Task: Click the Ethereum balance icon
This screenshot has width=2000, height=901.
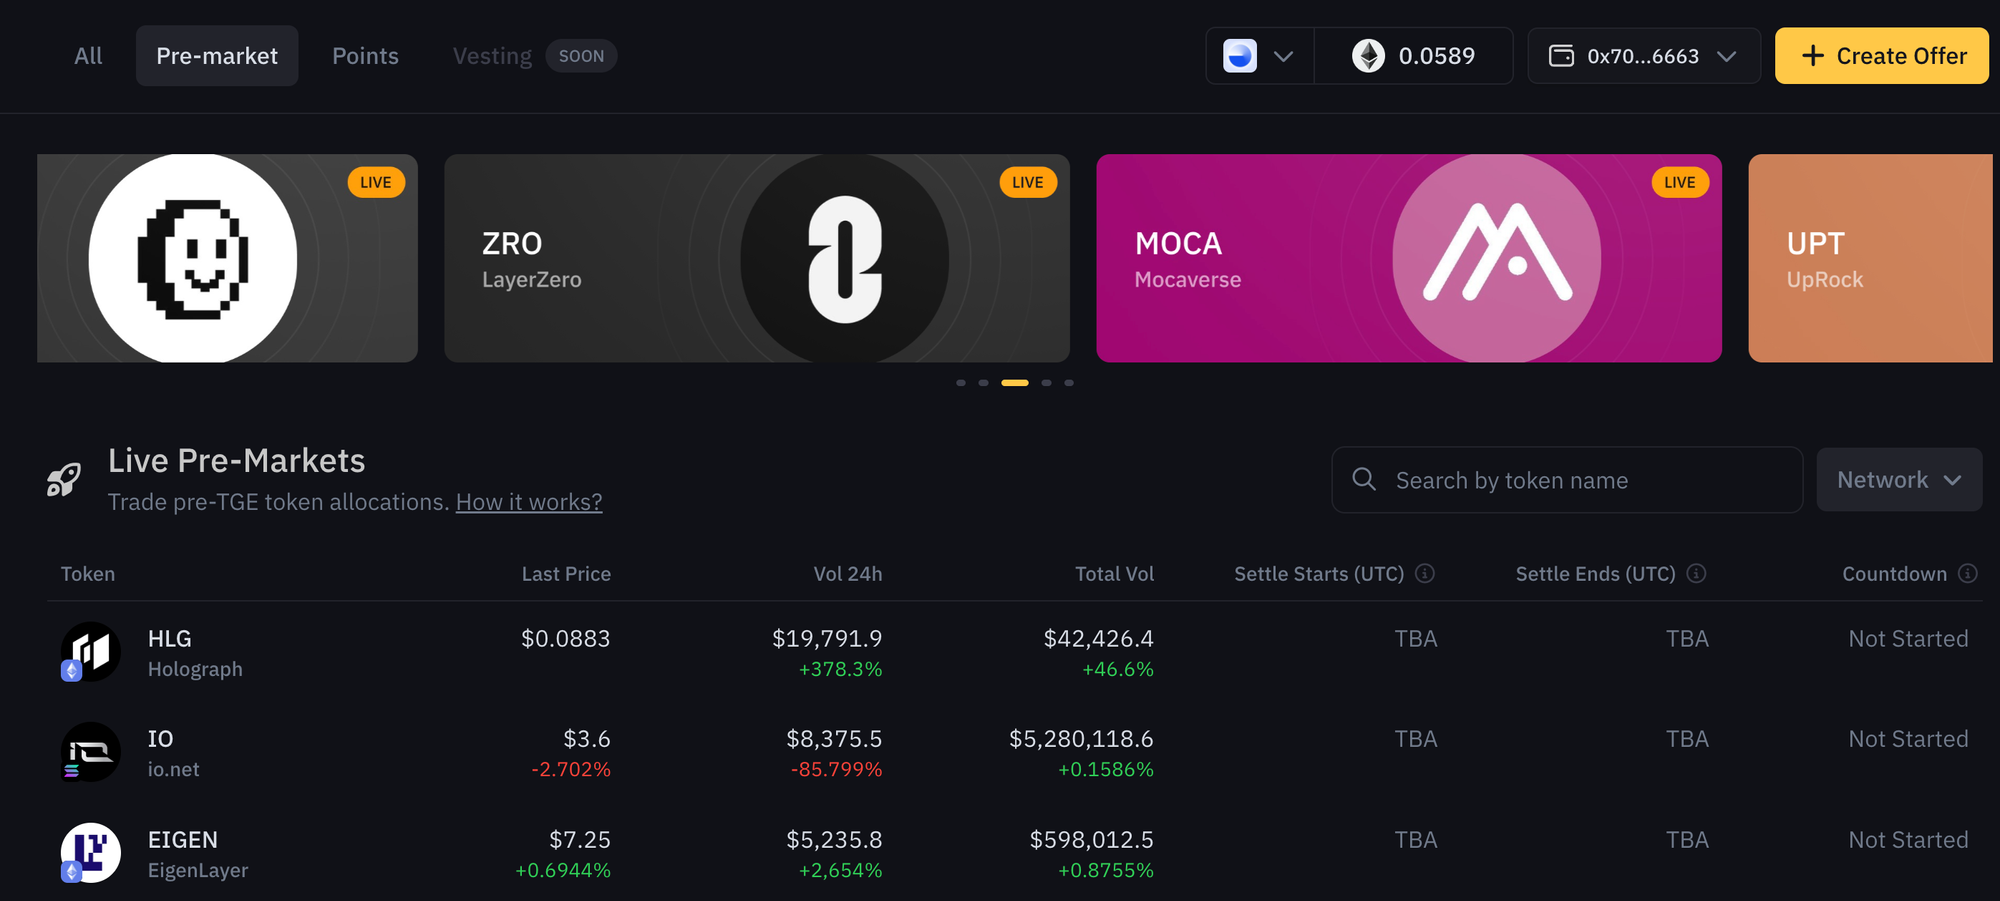Action: (x=1368, y=56)
